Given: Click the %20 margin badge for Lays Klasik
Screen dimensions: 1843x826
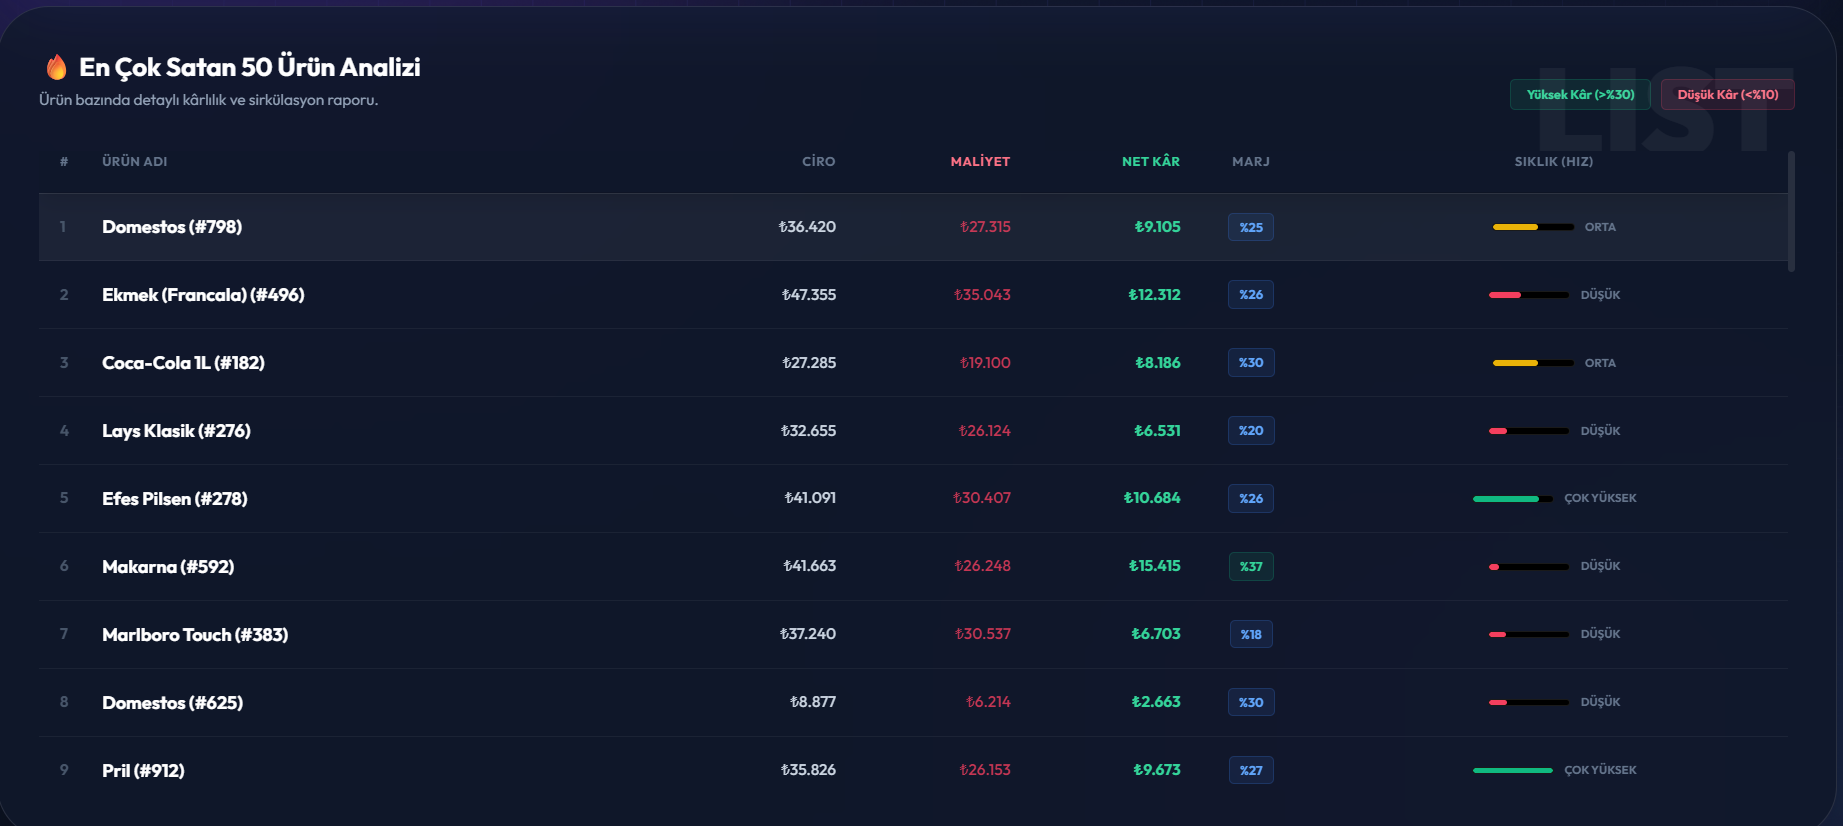Looking at the screenshot, I should (1250, 431).
